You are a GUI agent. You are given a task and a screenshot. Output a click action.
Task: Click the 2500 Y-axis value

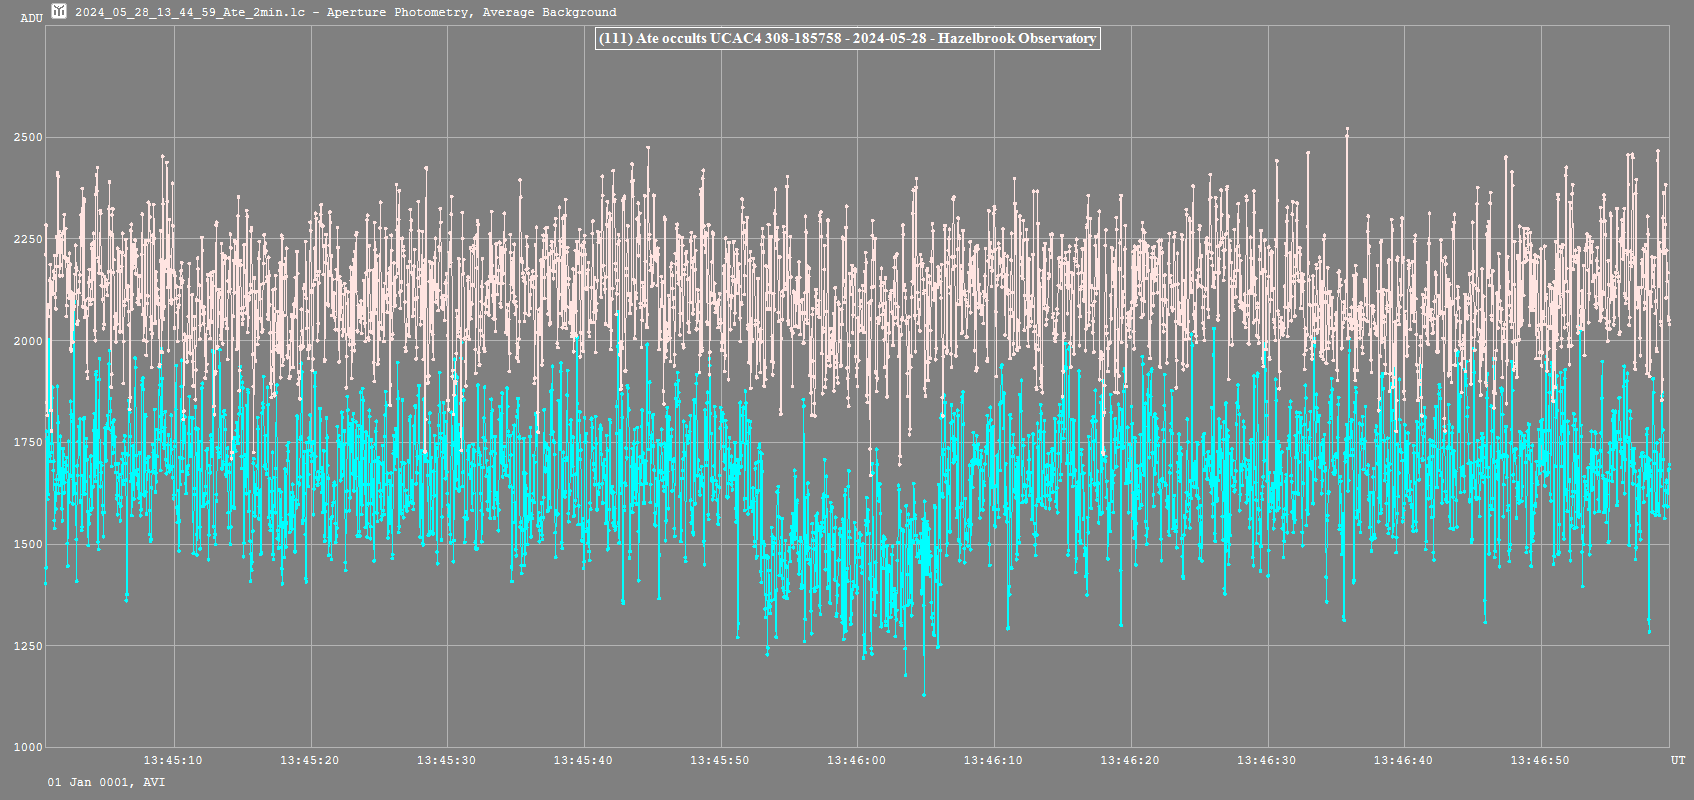pos(28,137)
